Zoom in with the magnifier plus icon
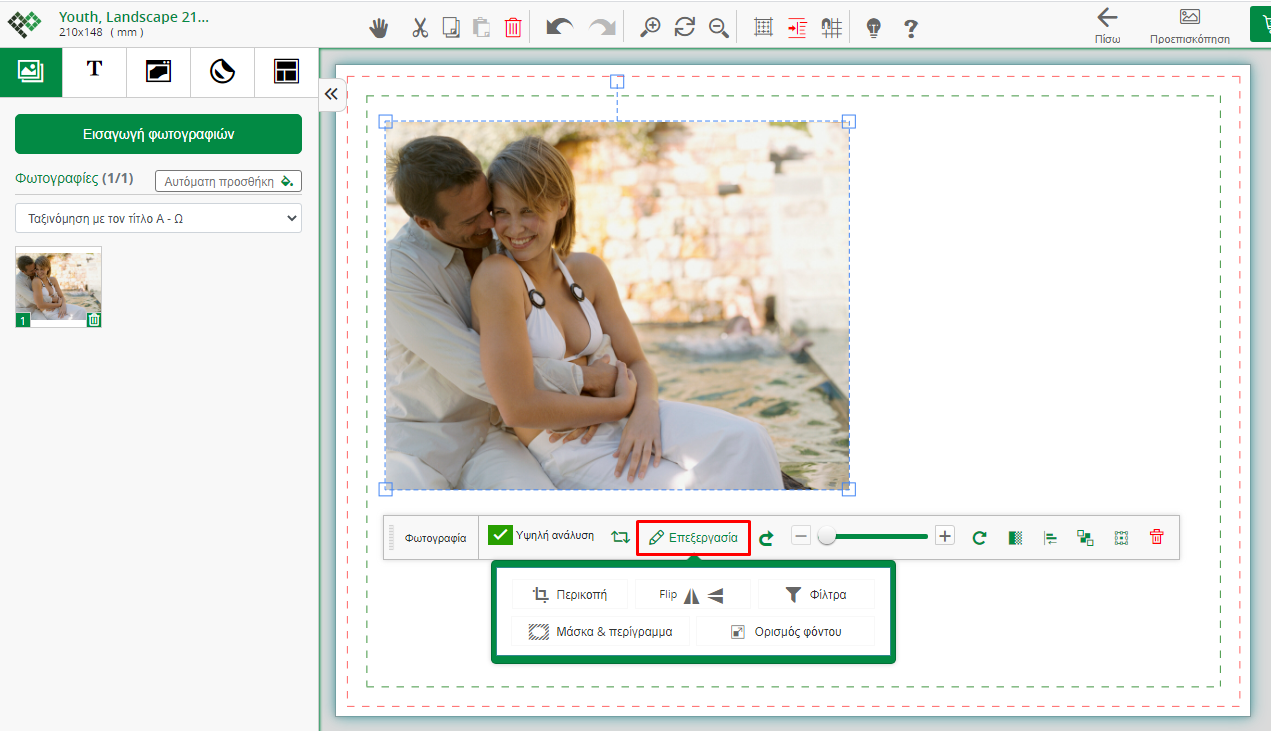 point(651,28)
